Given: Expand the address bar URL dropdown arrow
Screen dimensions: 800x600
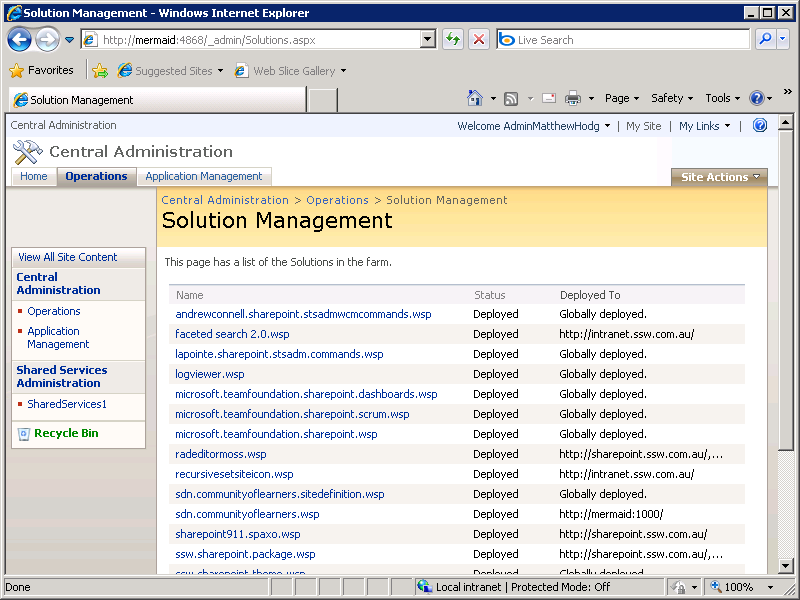Looking at the screenshot, I should click(428, 40).
